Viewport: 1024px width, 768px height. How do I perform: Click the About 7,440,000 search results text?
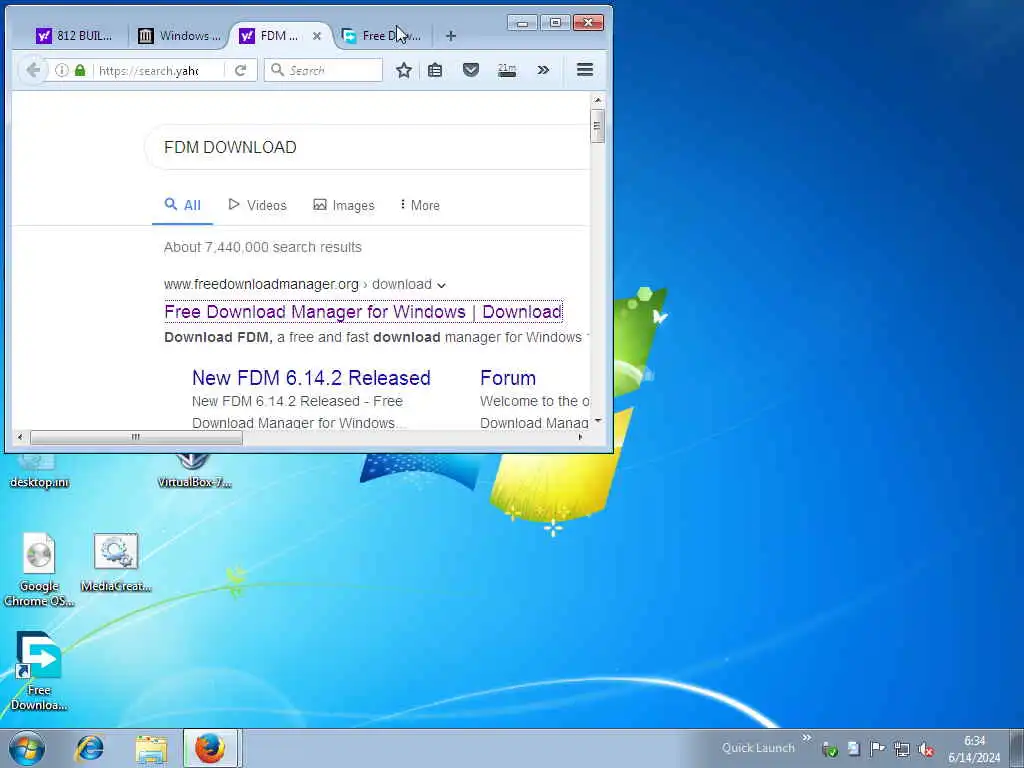[x=263, y=247]
